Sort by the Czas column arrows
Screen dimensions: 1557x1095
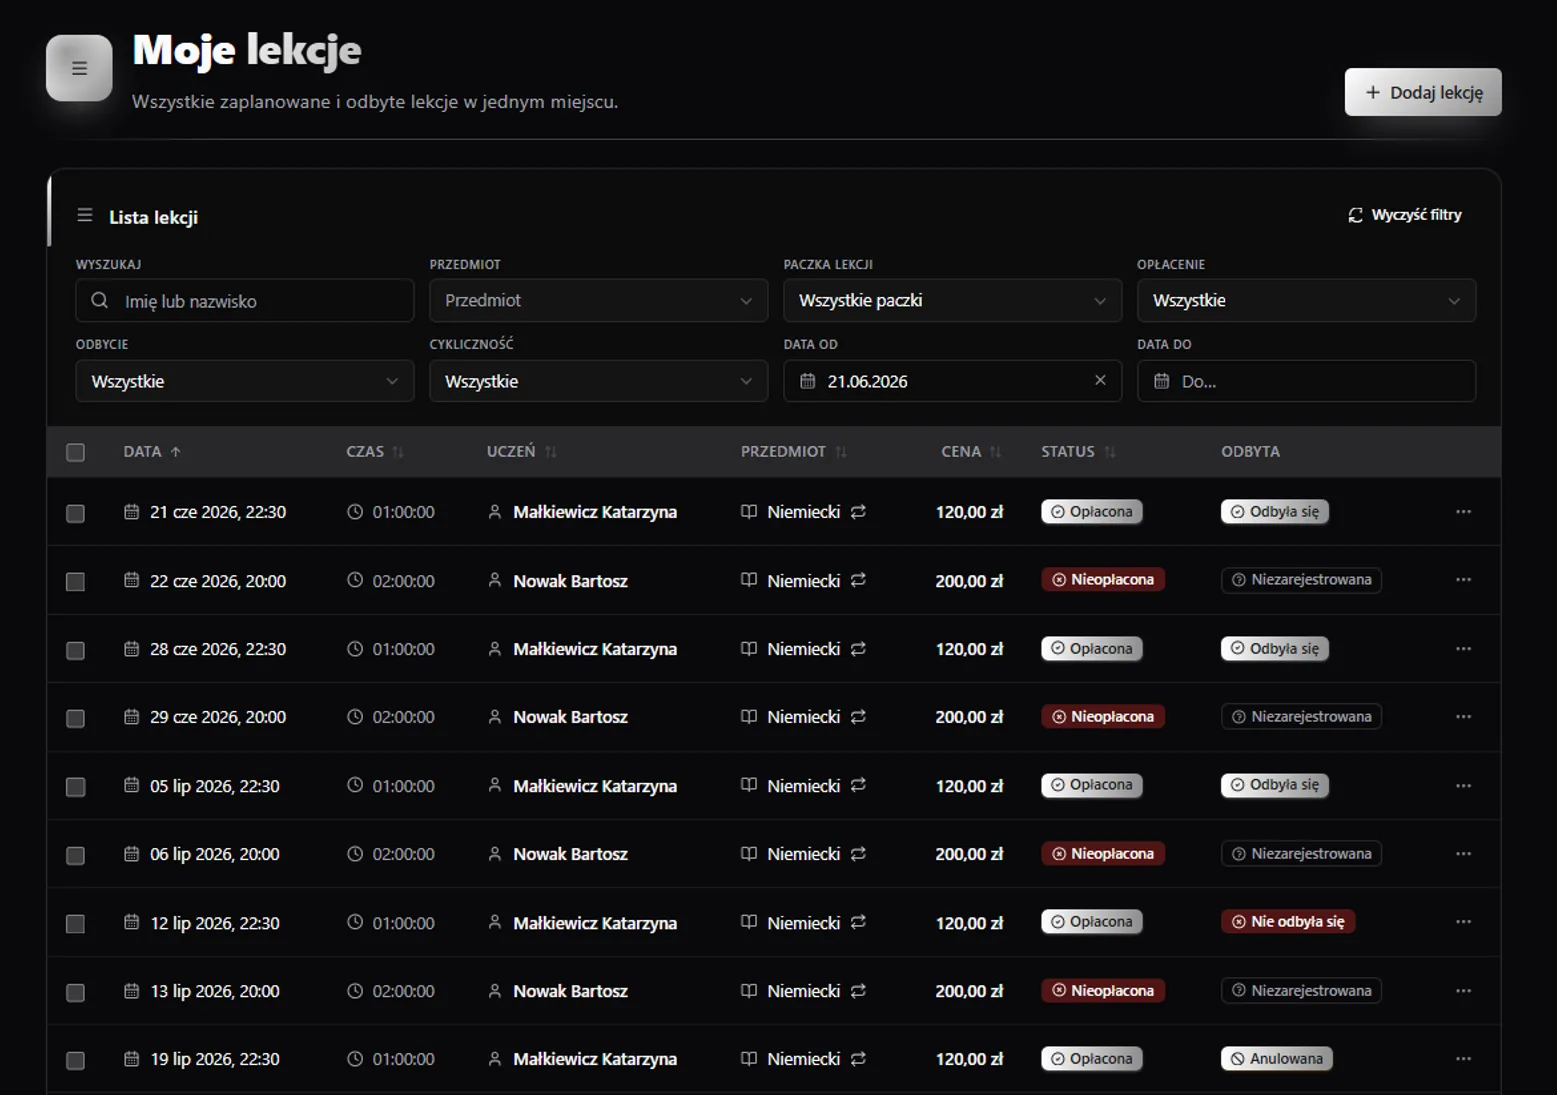(398, 452)
